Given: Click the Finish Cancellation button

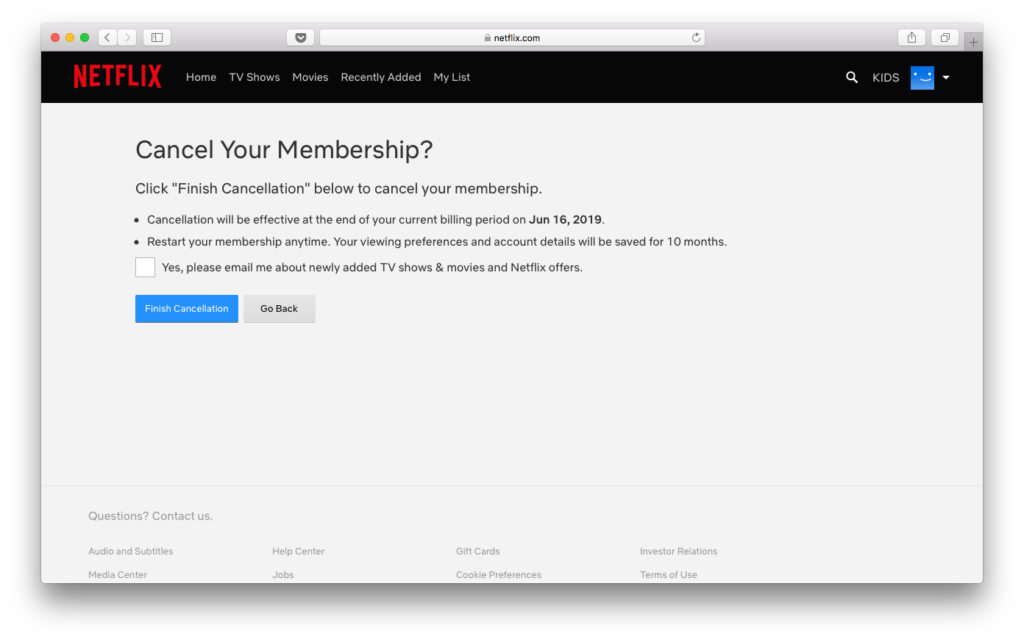Looking at the screenshot, I should point(187,309).
